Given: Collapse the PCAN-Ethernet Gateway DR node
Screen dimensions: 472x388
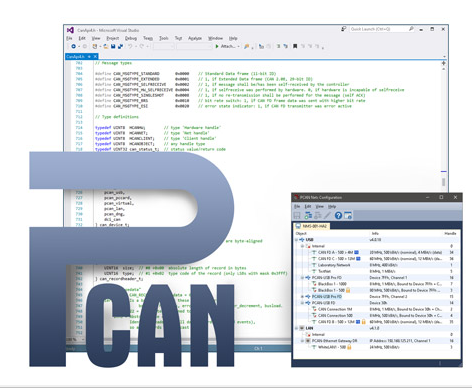Looking at the screenshot, I should pyautogui.click(x=302, y=341).
